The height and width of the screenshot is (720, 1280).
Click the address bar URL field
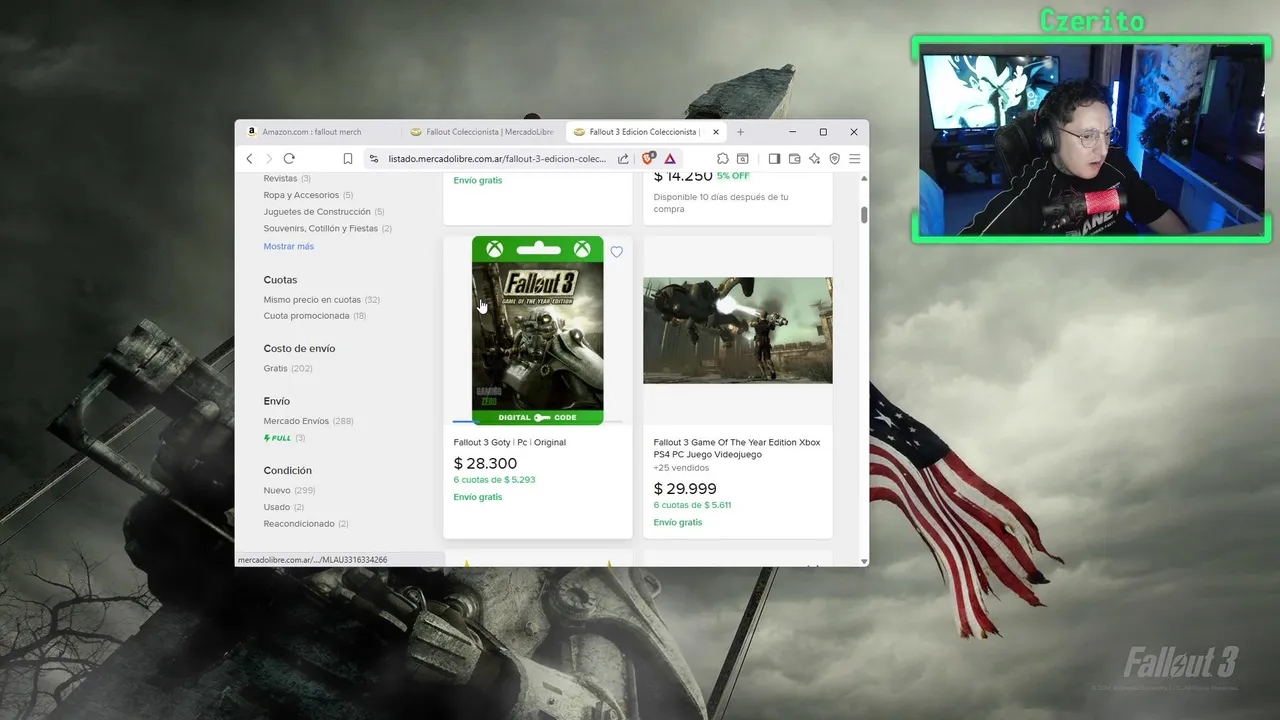pos(497,158)
